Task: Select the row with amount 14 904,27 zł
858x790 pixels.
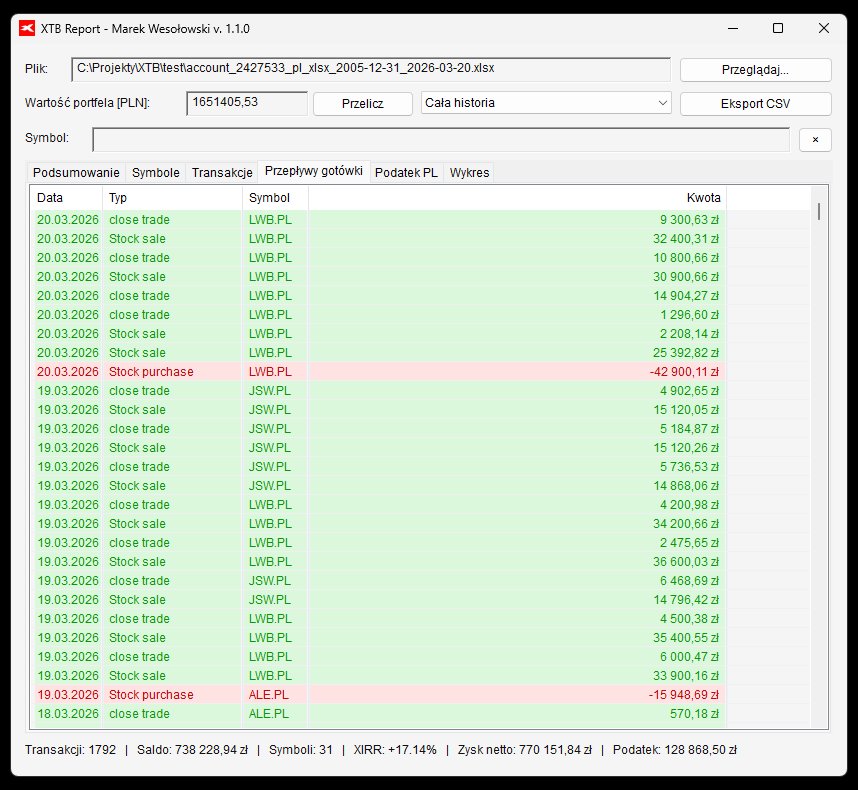Action: [x=378, y=296]
